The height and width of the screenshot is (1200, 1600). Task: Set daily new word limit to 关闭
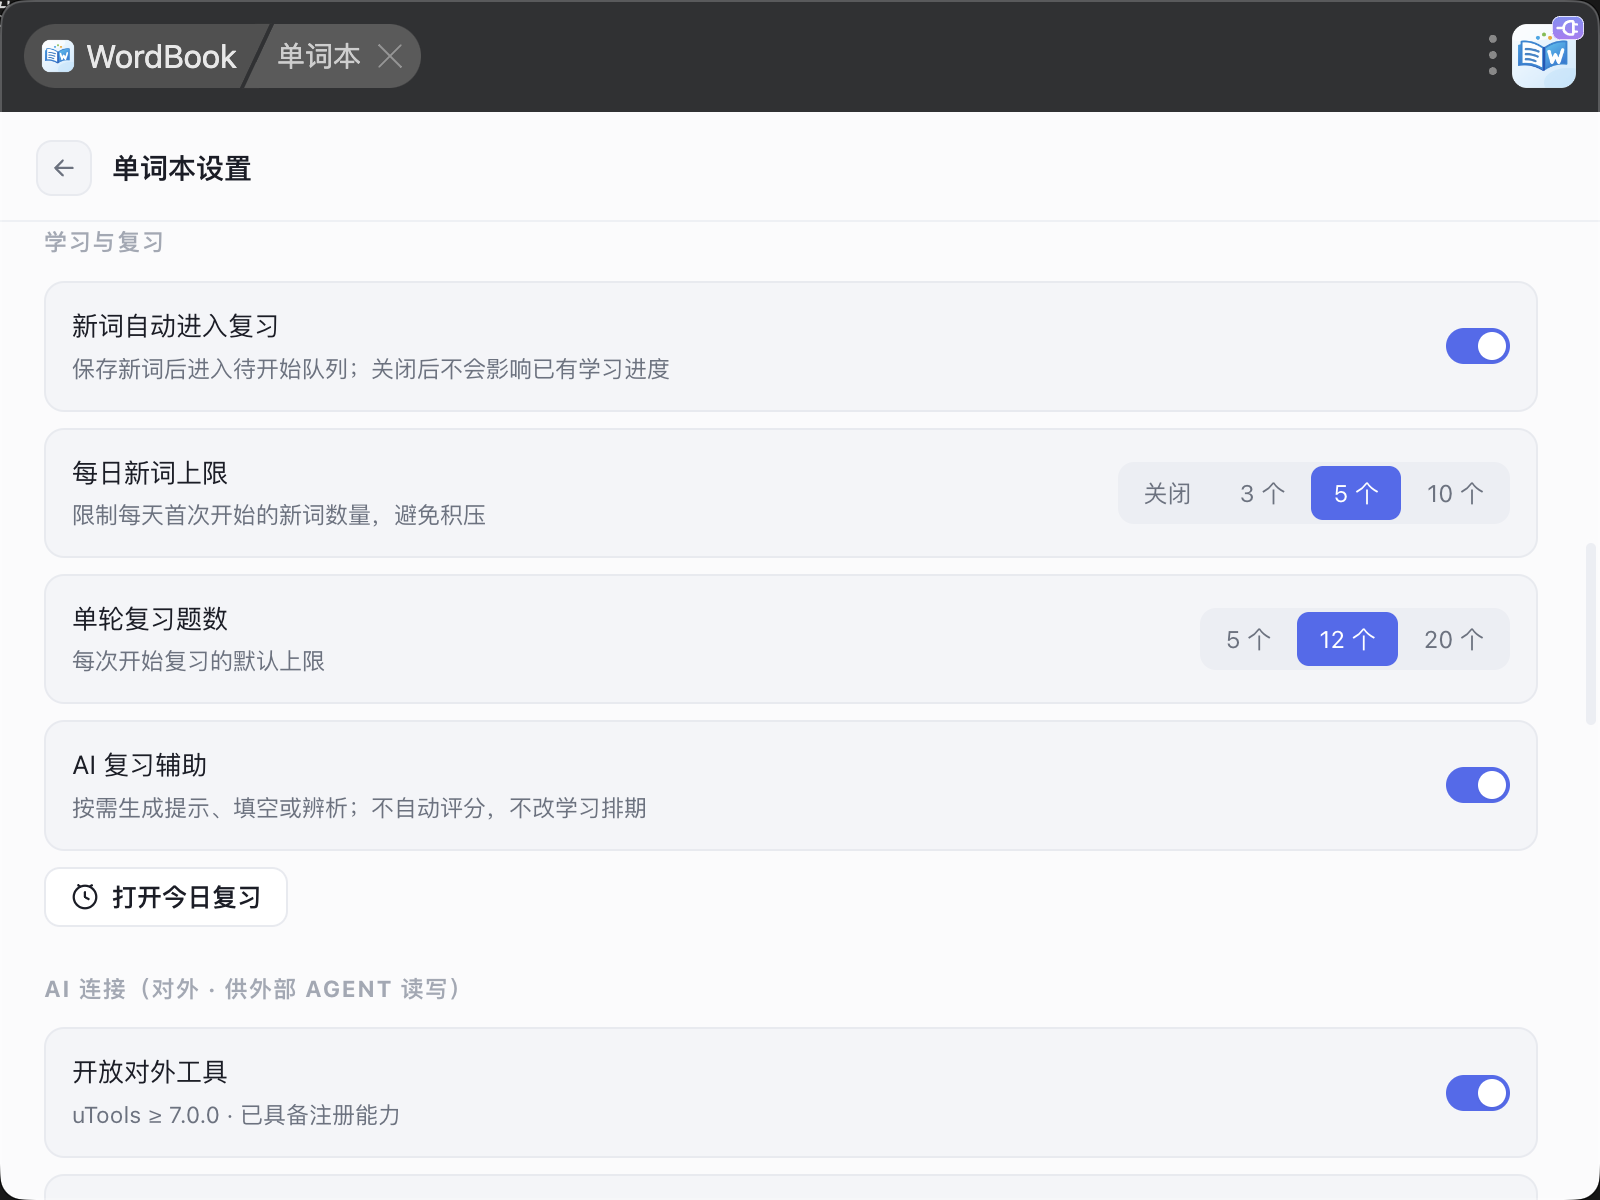point(1167,493)
